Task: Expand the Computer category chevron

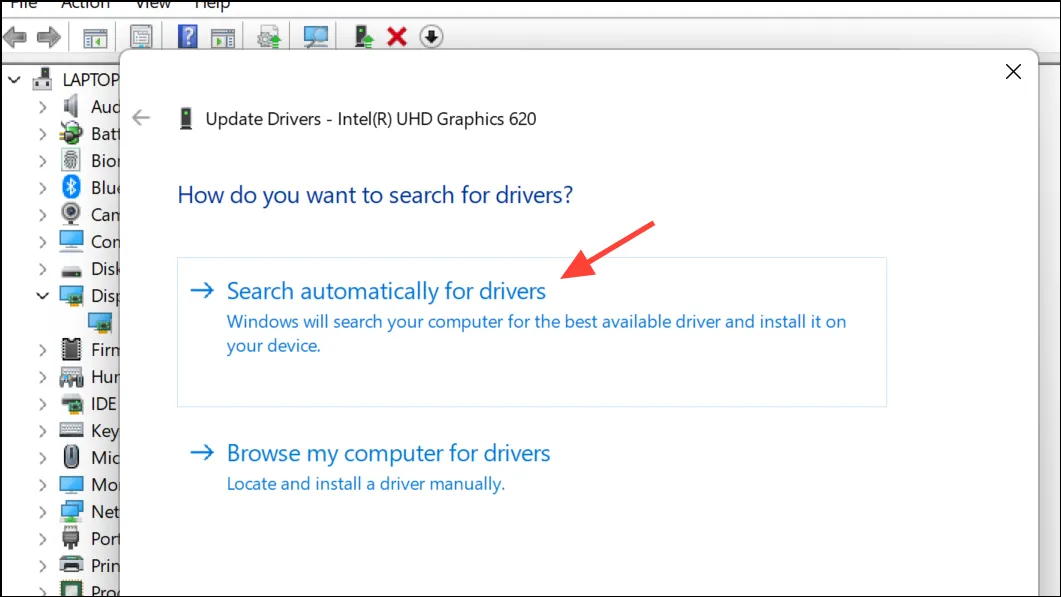Action: tap(42, 242)
